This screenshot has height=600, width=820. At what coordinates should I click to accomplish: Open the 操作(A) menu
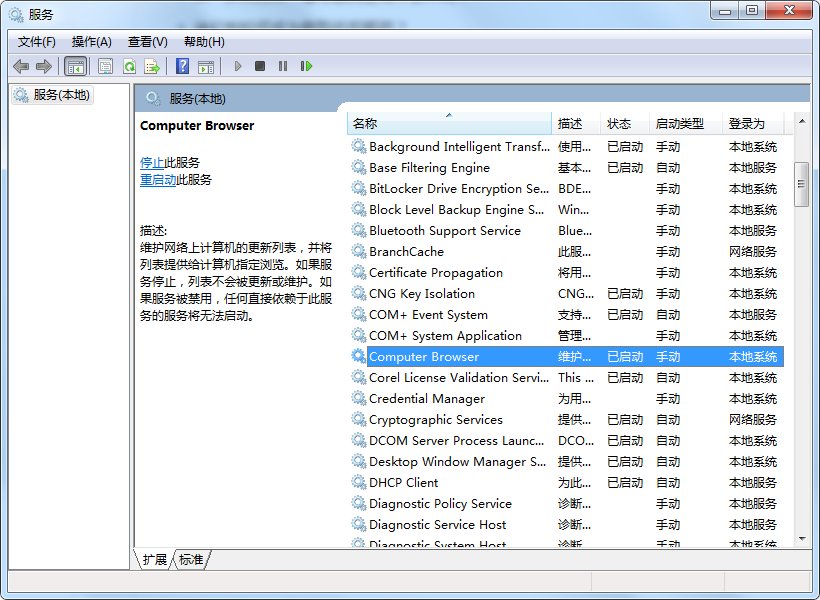[92, 41]
